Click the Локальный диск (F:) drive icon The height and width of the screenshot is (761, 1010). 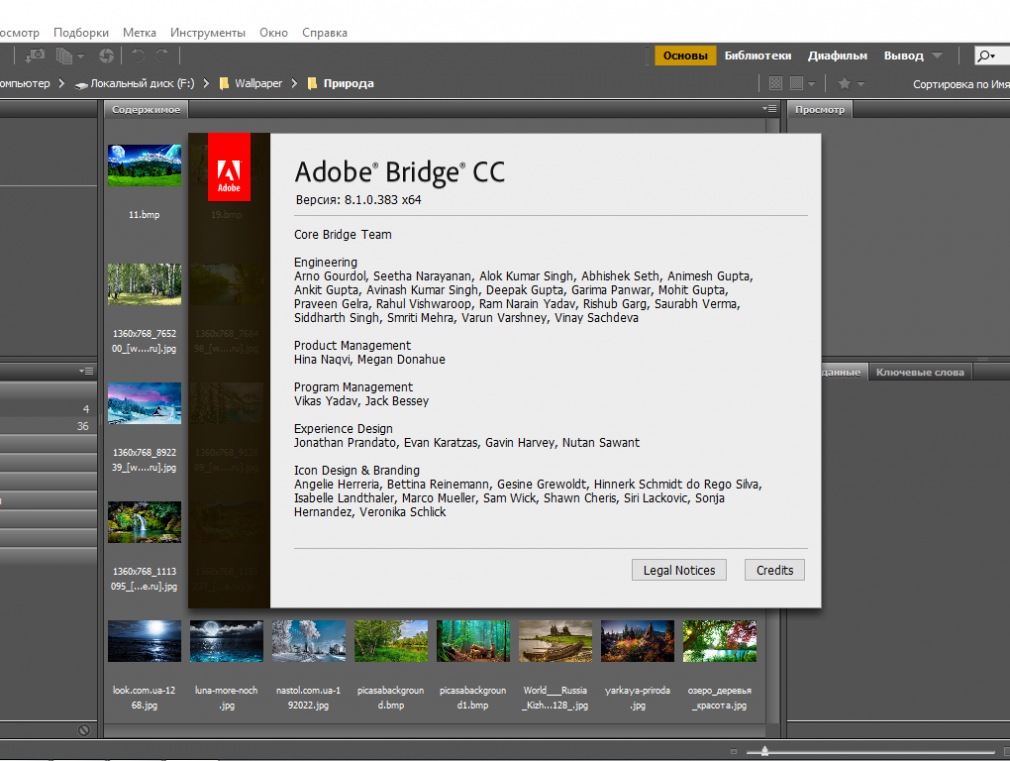click(x=81, y=84)
